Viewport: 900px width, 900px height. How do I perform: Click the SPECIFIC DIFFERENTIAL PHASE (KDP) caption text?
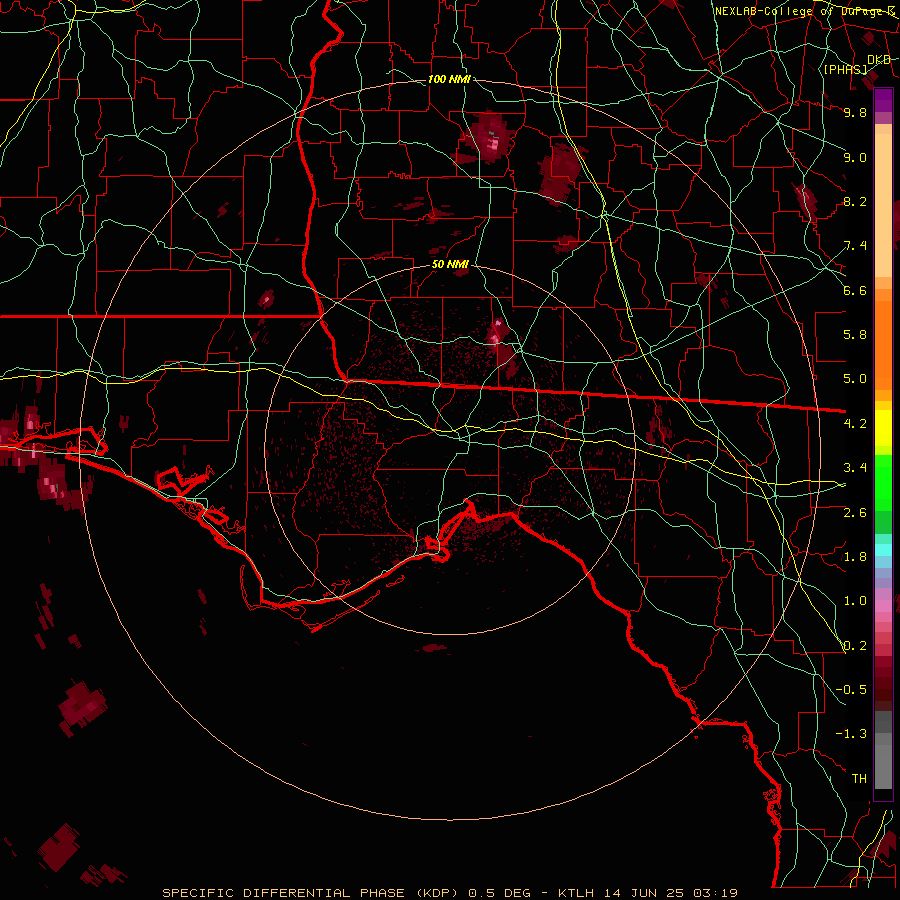(312, 893)
